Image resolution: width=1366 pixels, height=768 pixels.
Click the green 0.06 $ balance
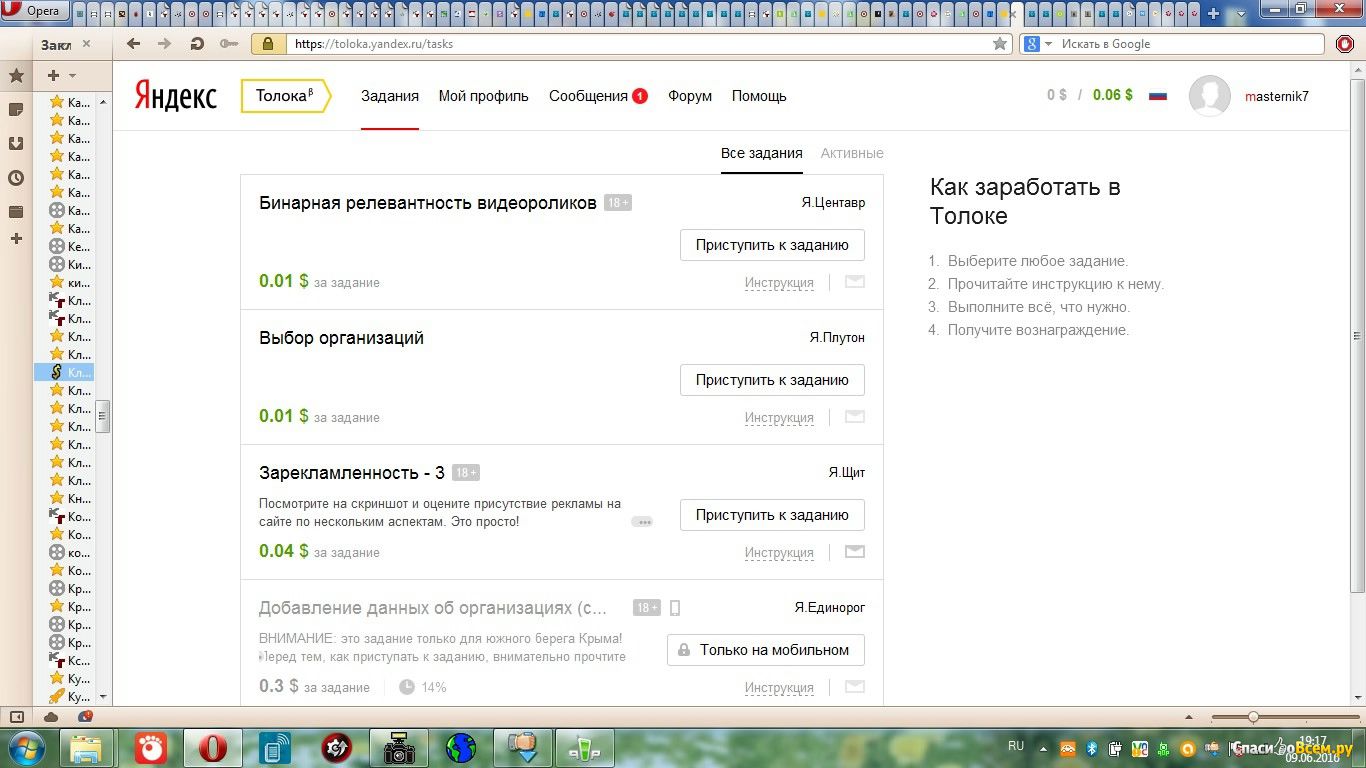point(1113,95)
